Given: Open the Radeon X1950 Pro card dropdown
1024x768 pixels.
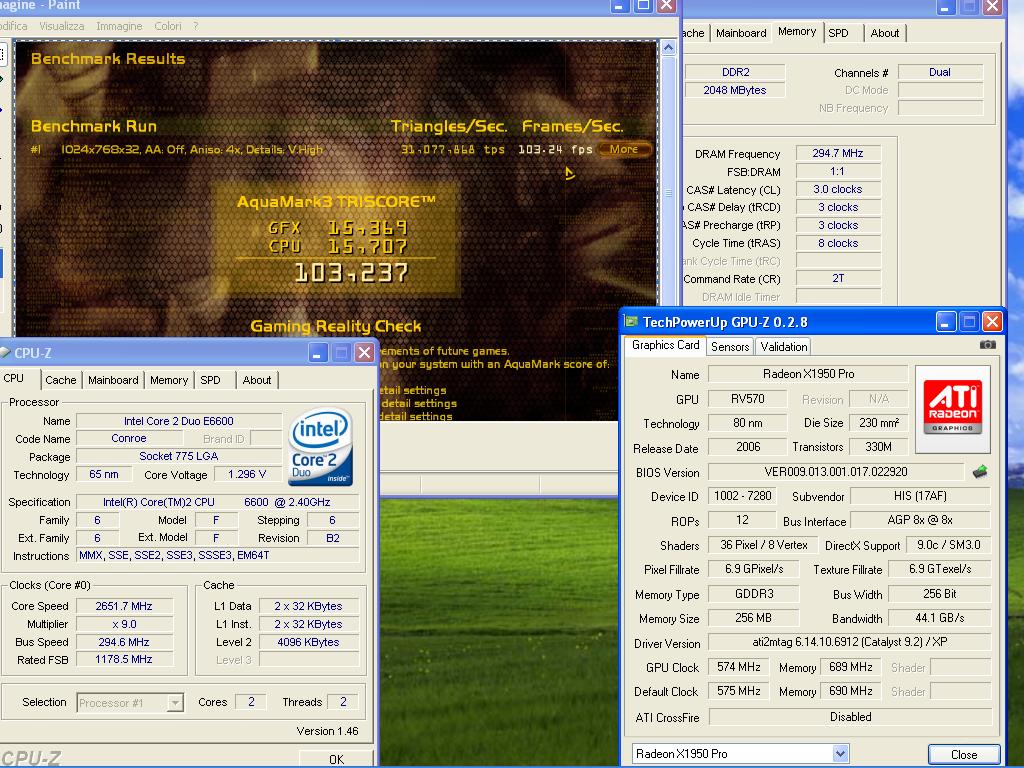Looking at the screenshot, I should click(841, 754).
